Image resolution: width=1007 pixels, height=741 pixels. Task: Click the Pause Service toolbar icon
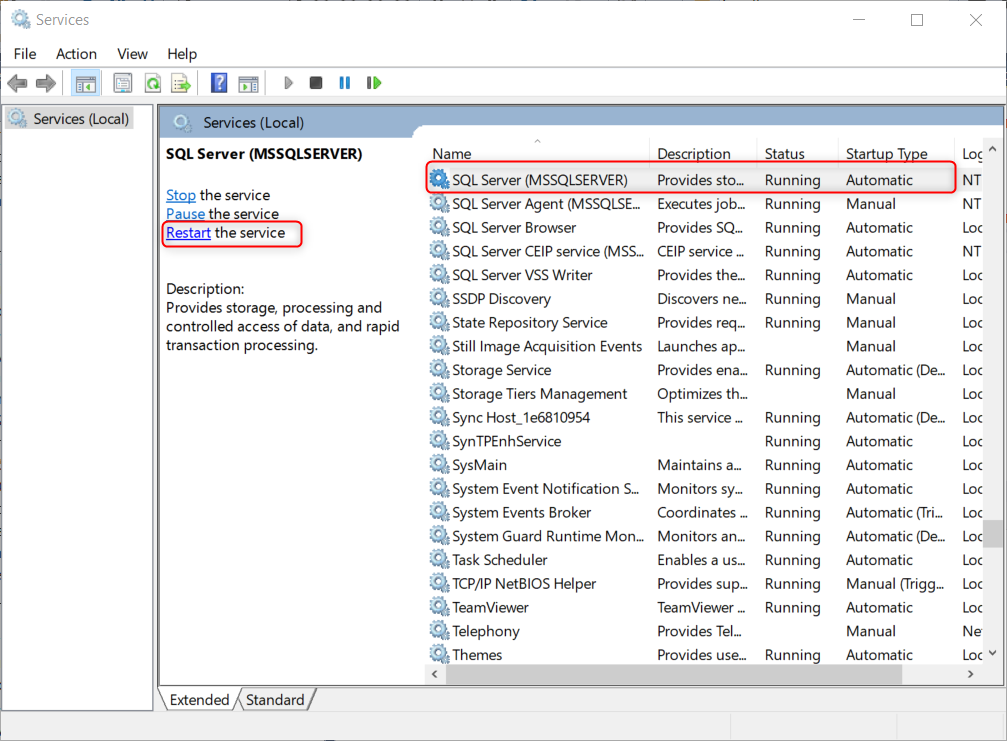[x=345, y=83]
